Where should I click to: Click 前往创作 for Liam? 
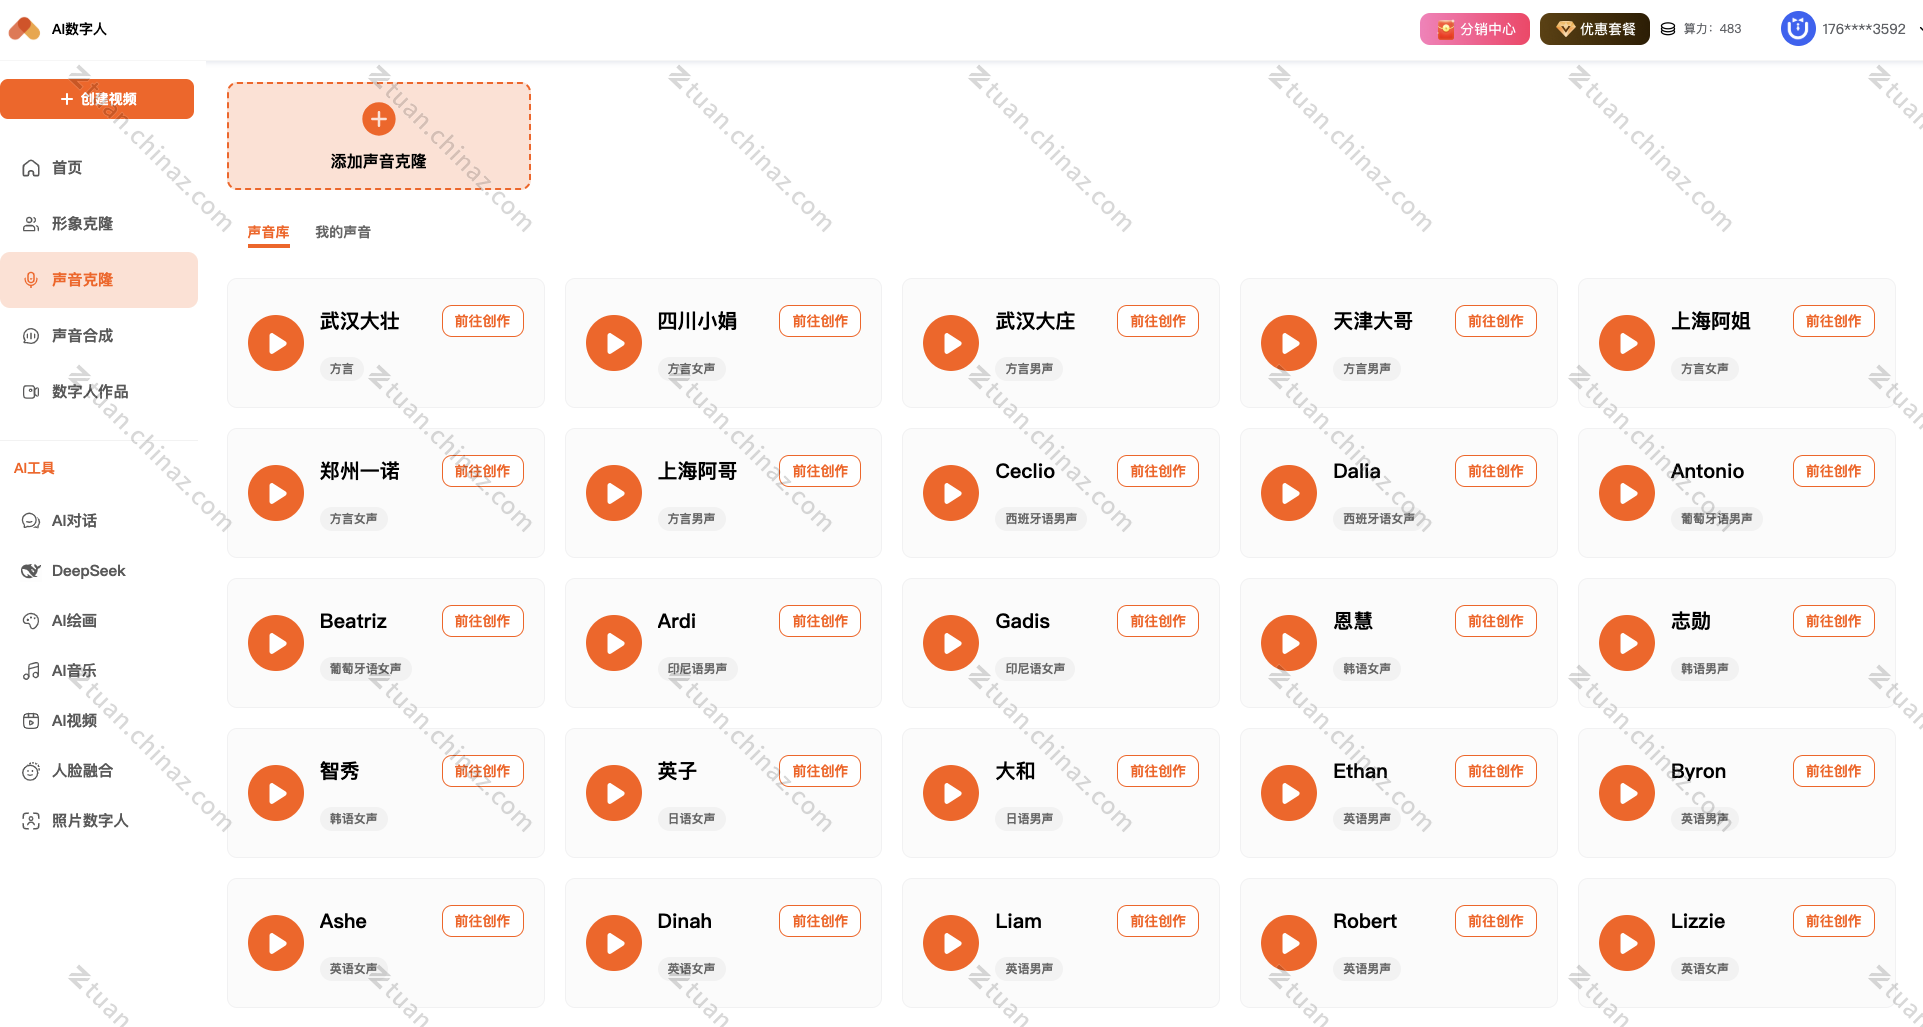pyautogui.click(x=1158, y=921)
